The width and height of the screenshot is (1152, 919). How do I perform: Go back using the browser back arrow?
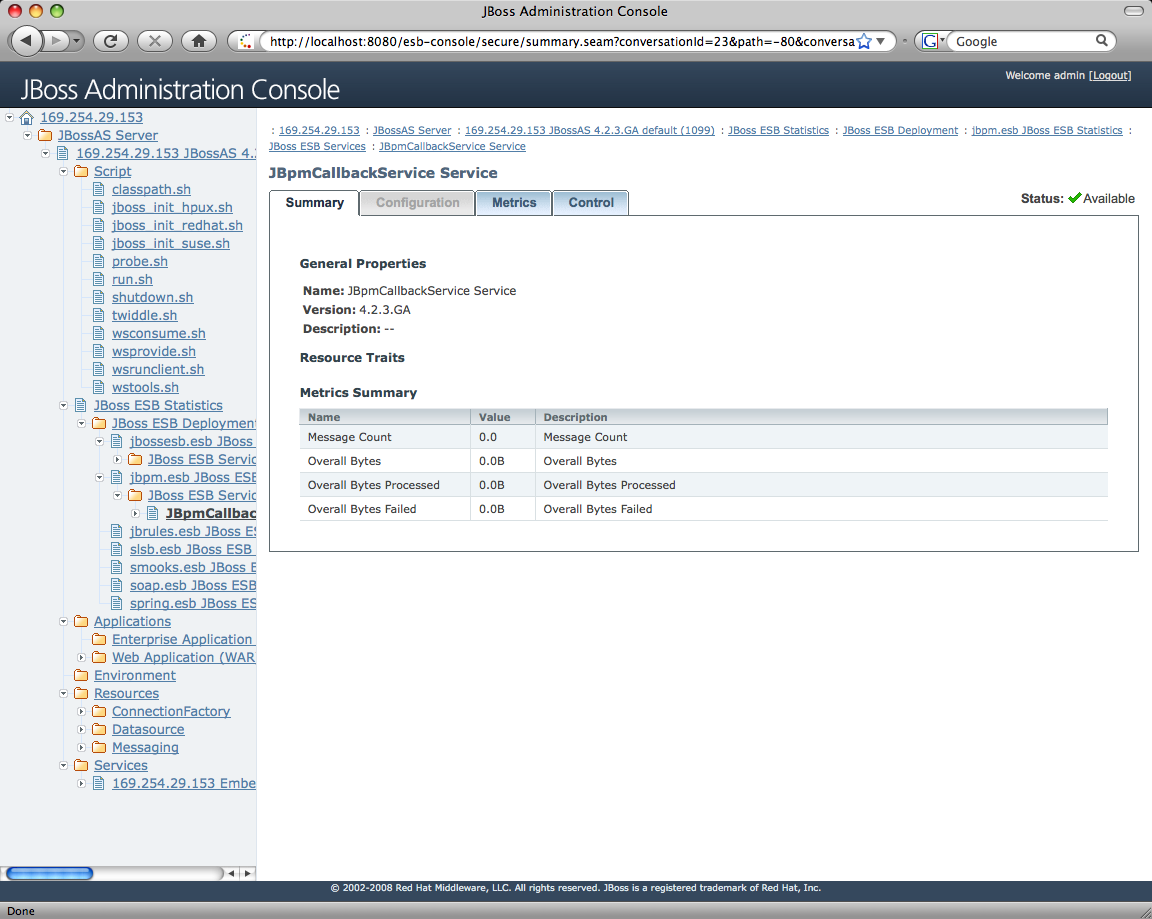click(x=27, y=40)
